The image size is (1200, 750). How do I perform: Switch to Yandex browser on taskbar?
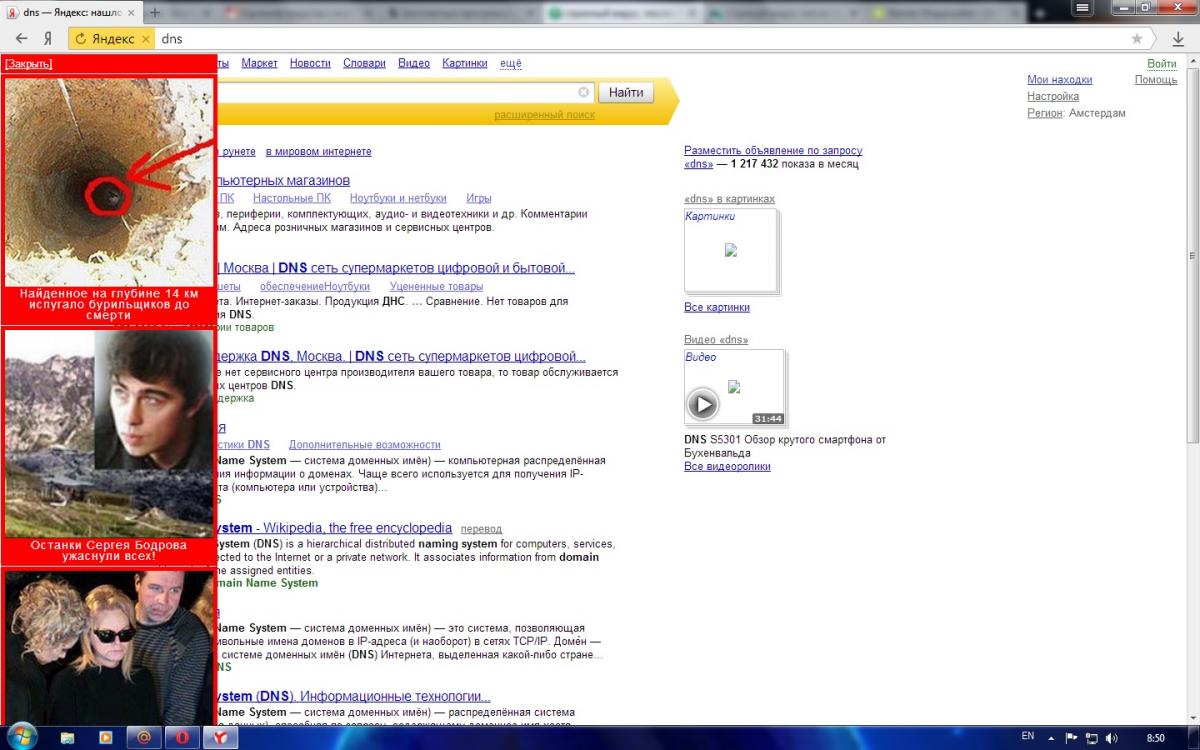pyautogui.click(x=221, y=738)
